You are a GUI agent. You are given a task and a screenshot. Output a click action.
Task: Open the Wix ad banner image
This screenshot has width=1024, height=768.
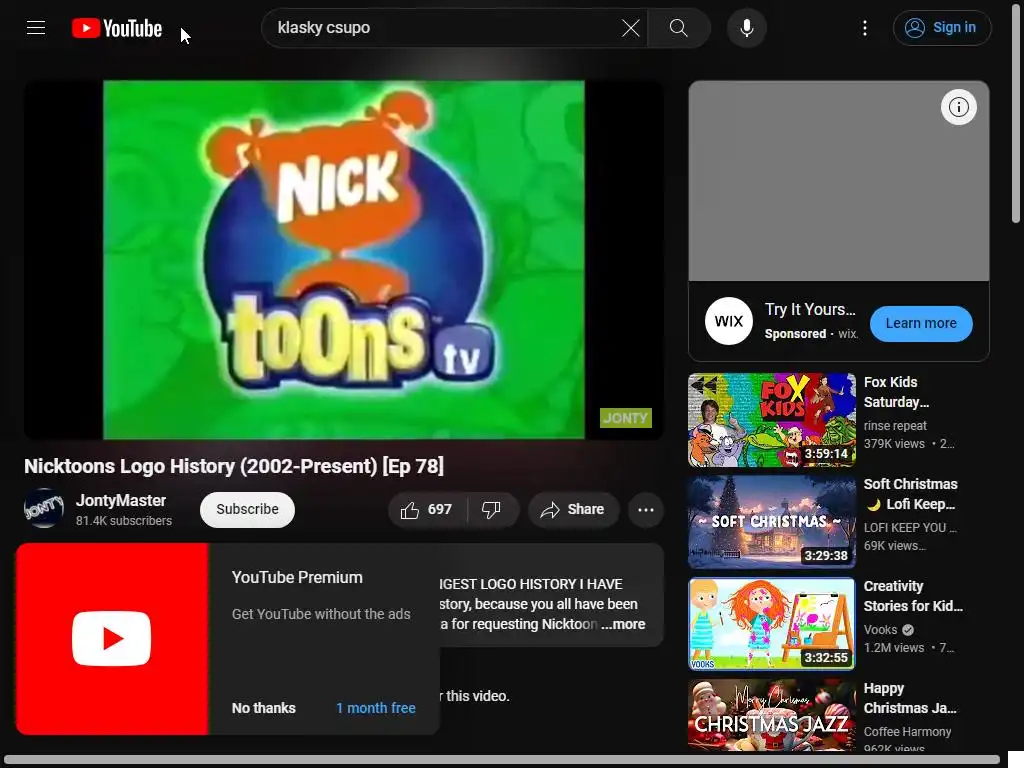[x=839, y=181]
